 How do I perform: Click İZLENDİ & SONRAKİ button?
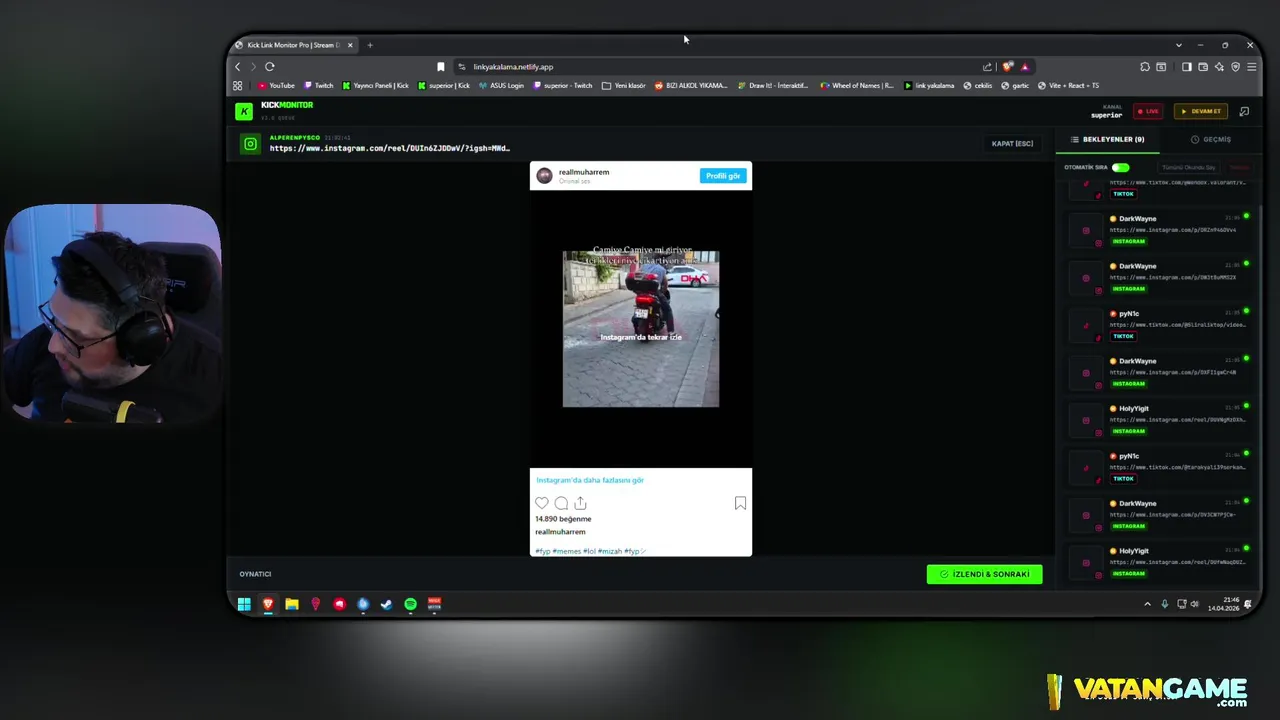click(x=984, y=574)
